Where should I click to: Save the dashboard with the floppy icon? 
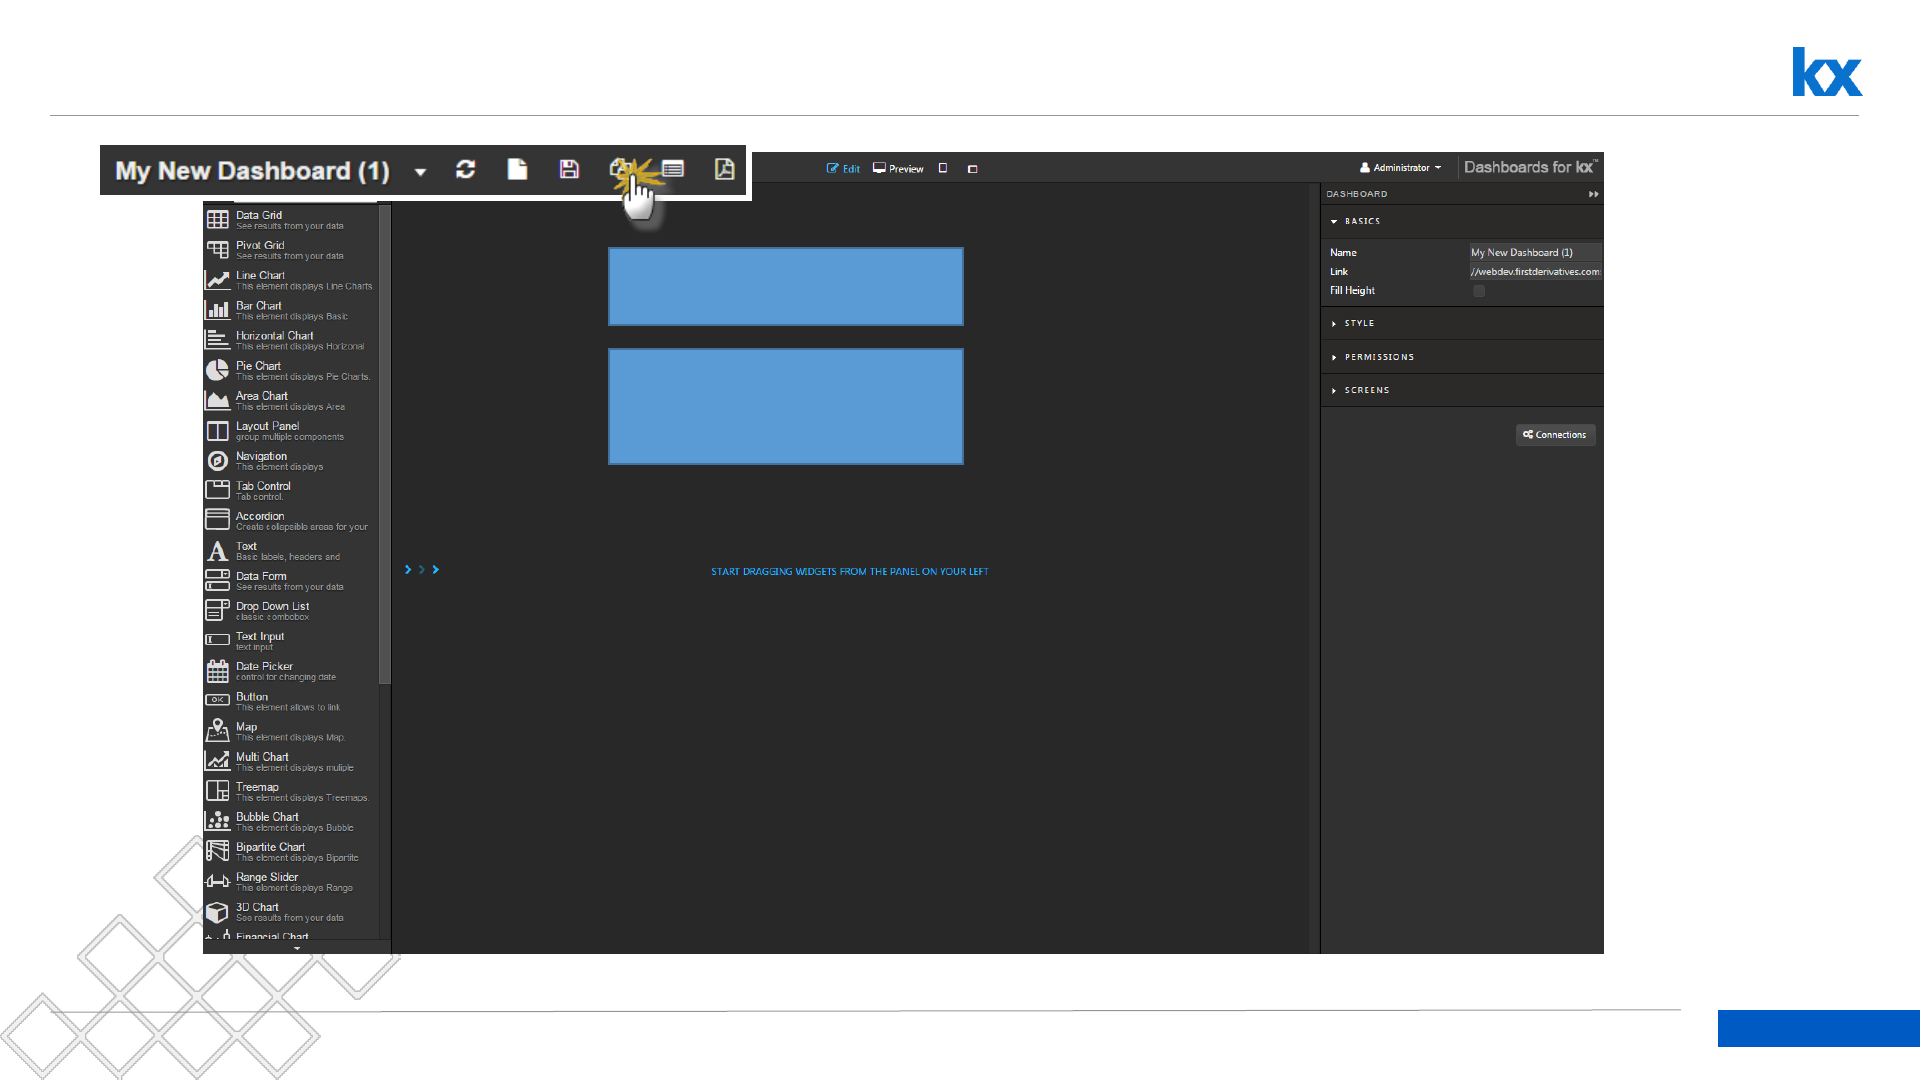(x=569, y=170)
